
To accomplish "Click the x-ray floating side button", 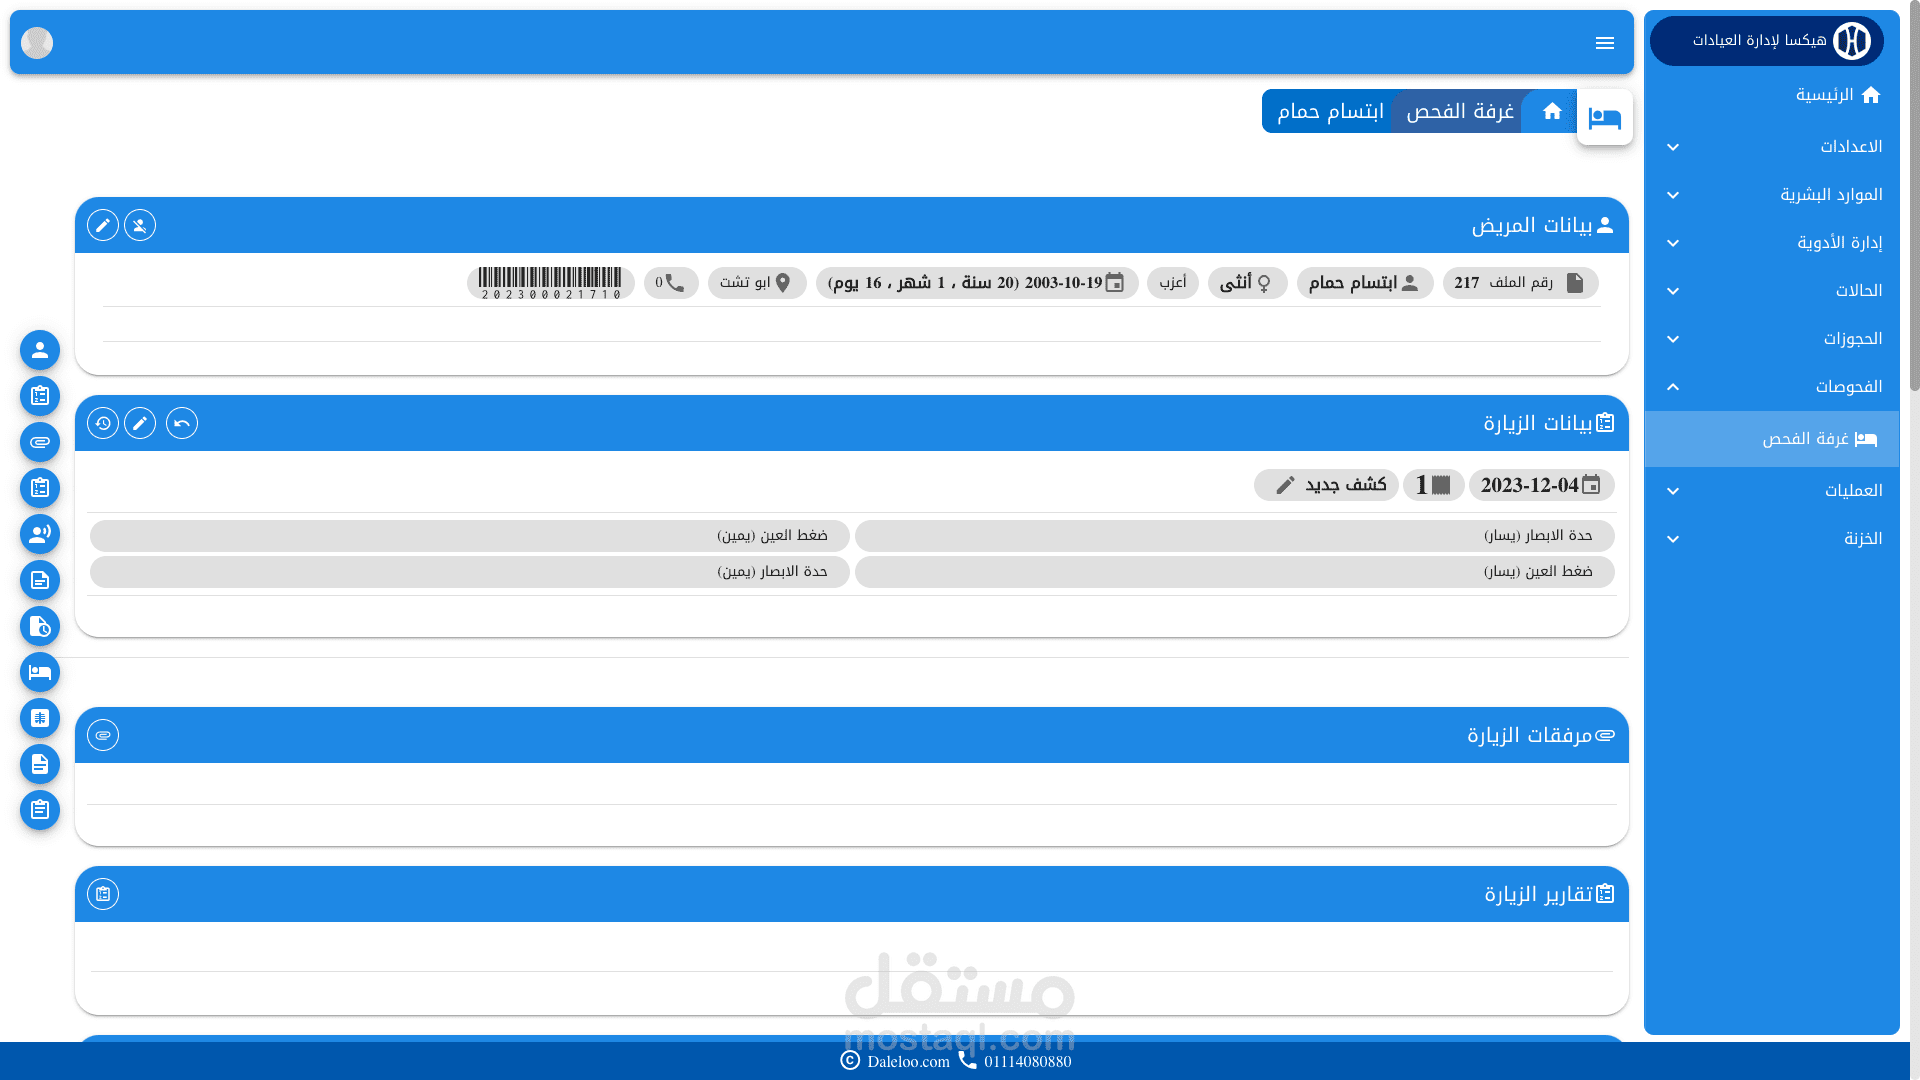I will point(40,718).
